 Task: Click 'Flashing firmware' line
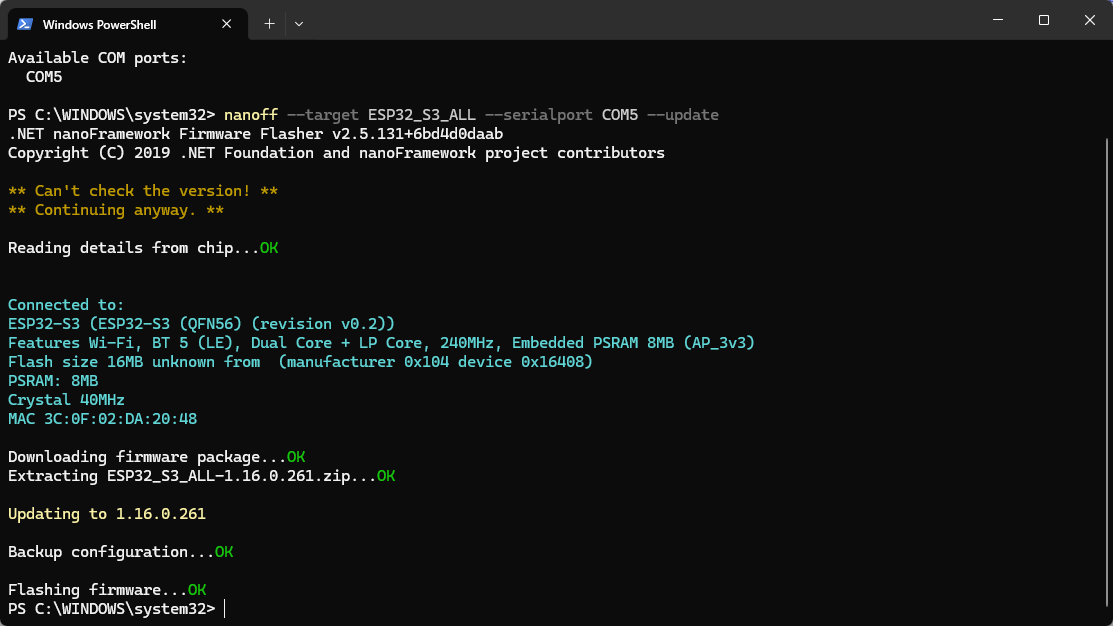(106, 590)
